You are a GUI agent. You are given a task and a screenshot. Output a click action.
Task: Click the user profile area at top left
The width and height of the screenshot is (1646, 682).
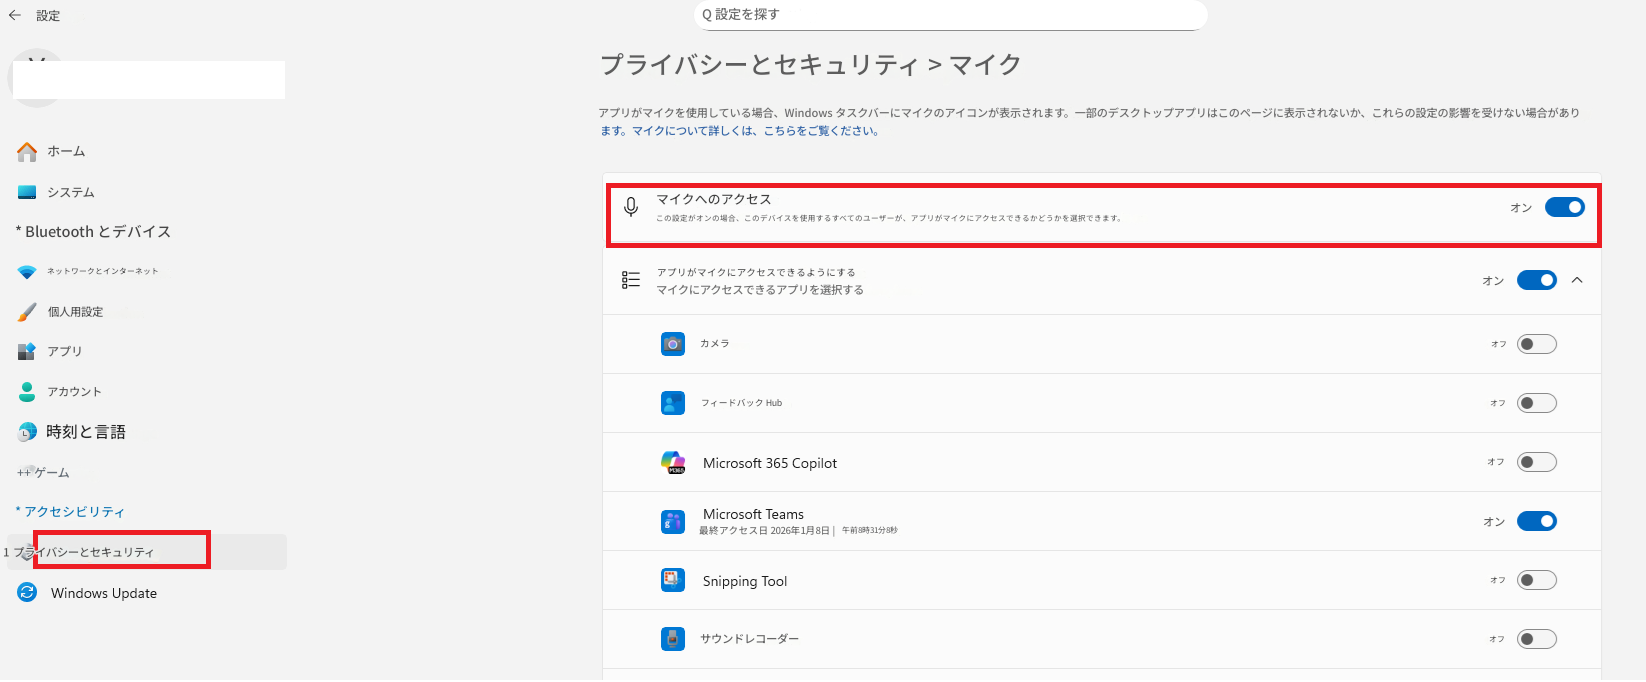click(147, 79)
